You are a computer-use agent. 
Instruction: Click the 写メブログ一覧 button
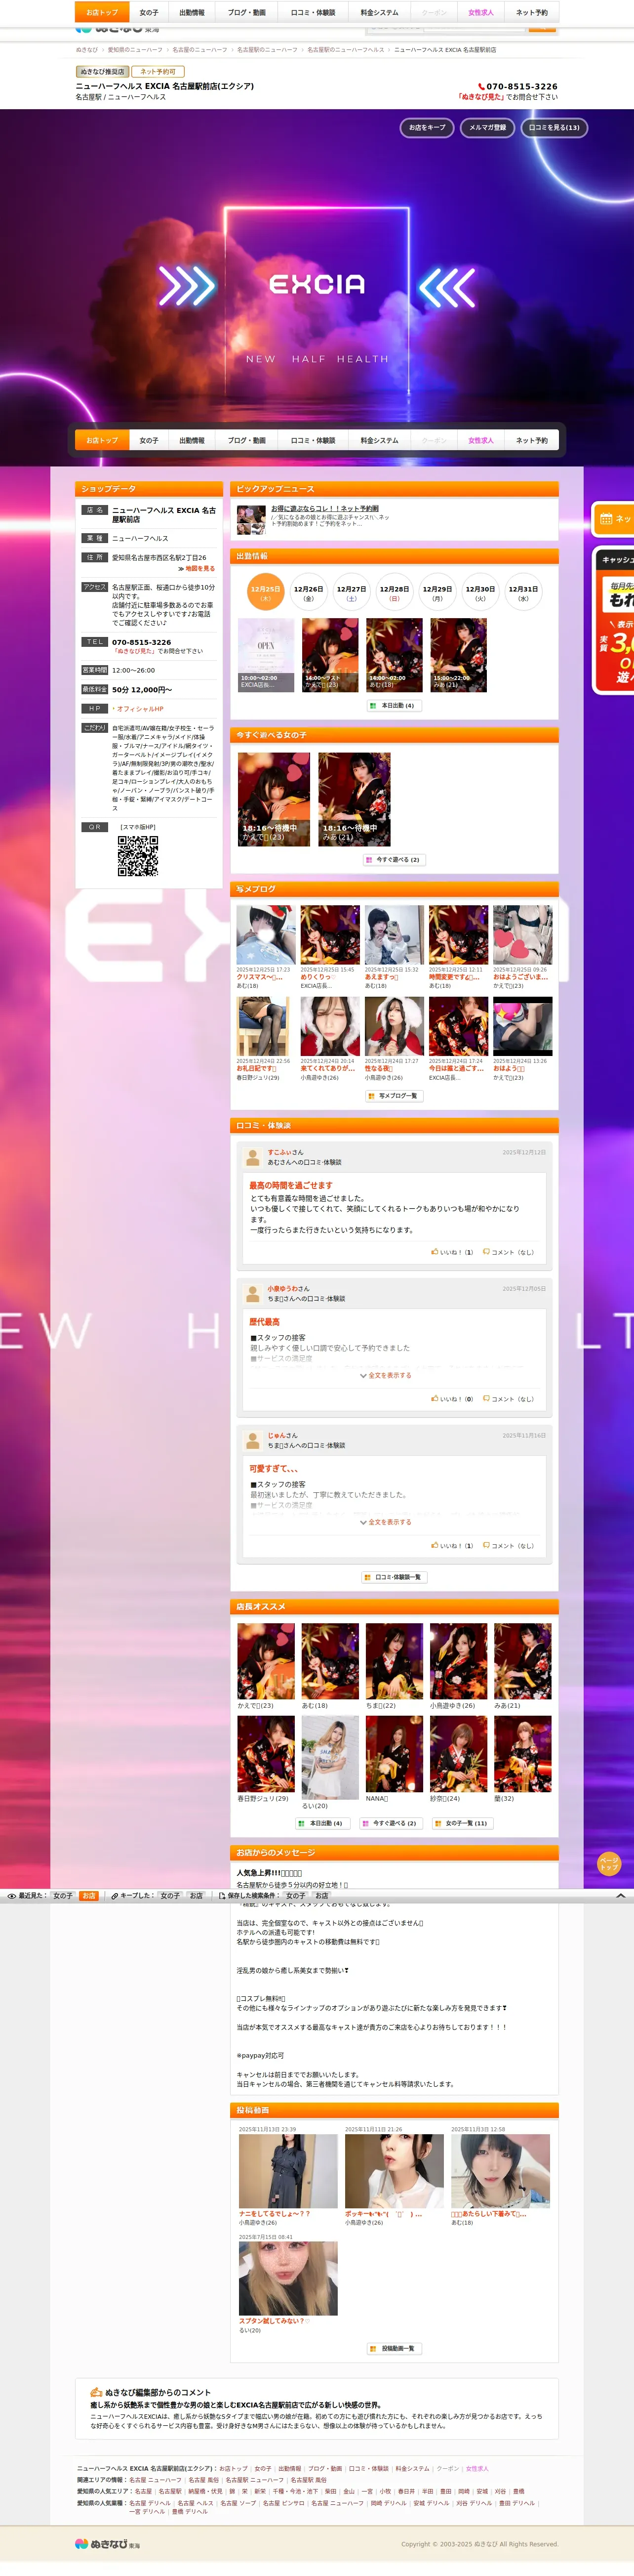click(x=393, y=1095)
